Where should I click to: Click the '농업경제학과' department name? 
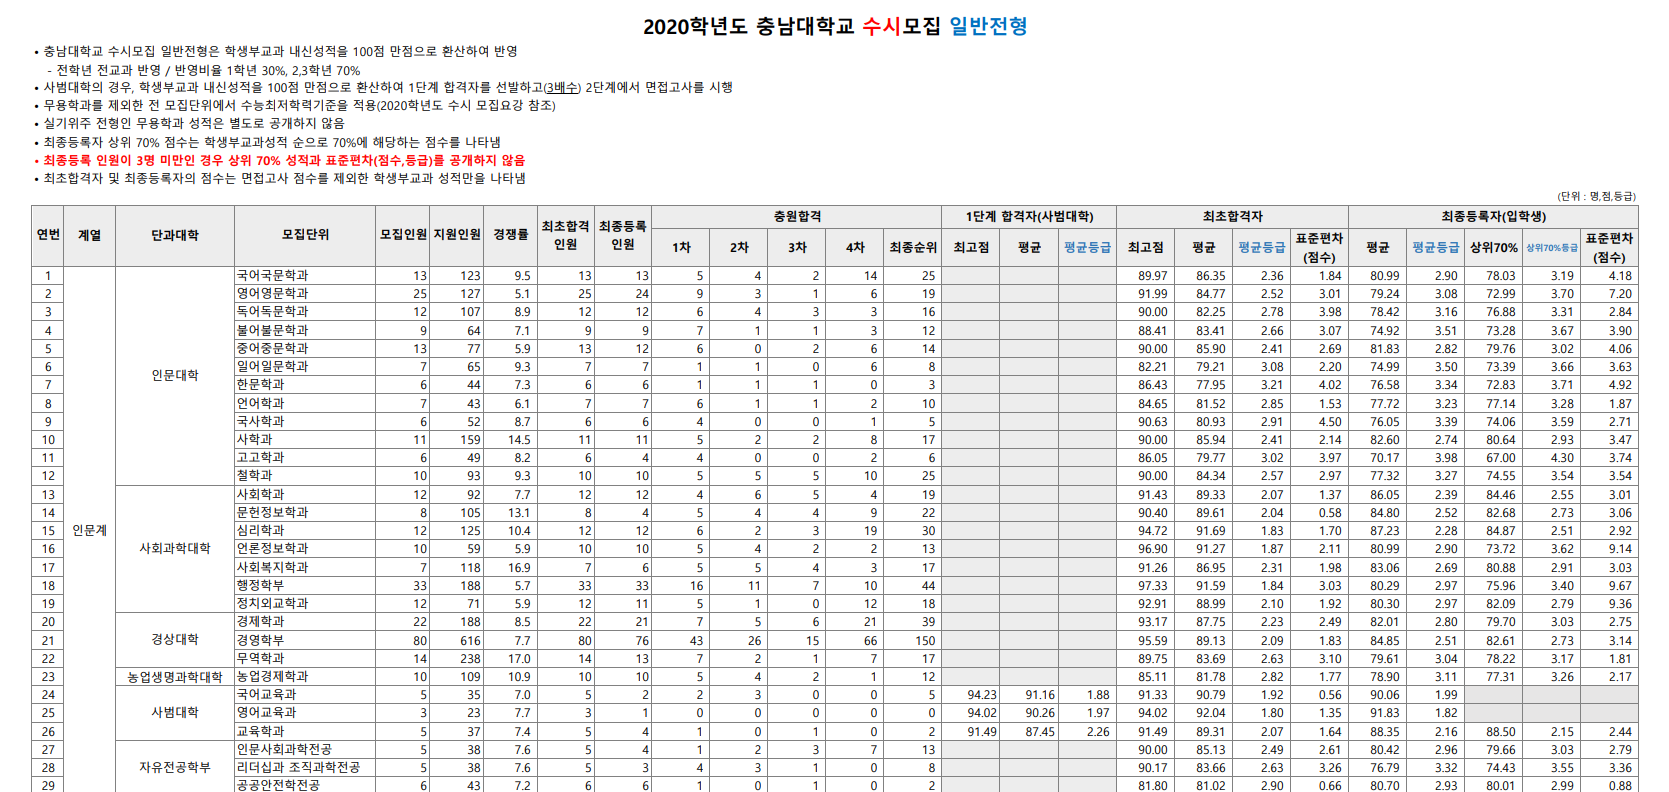272,676
